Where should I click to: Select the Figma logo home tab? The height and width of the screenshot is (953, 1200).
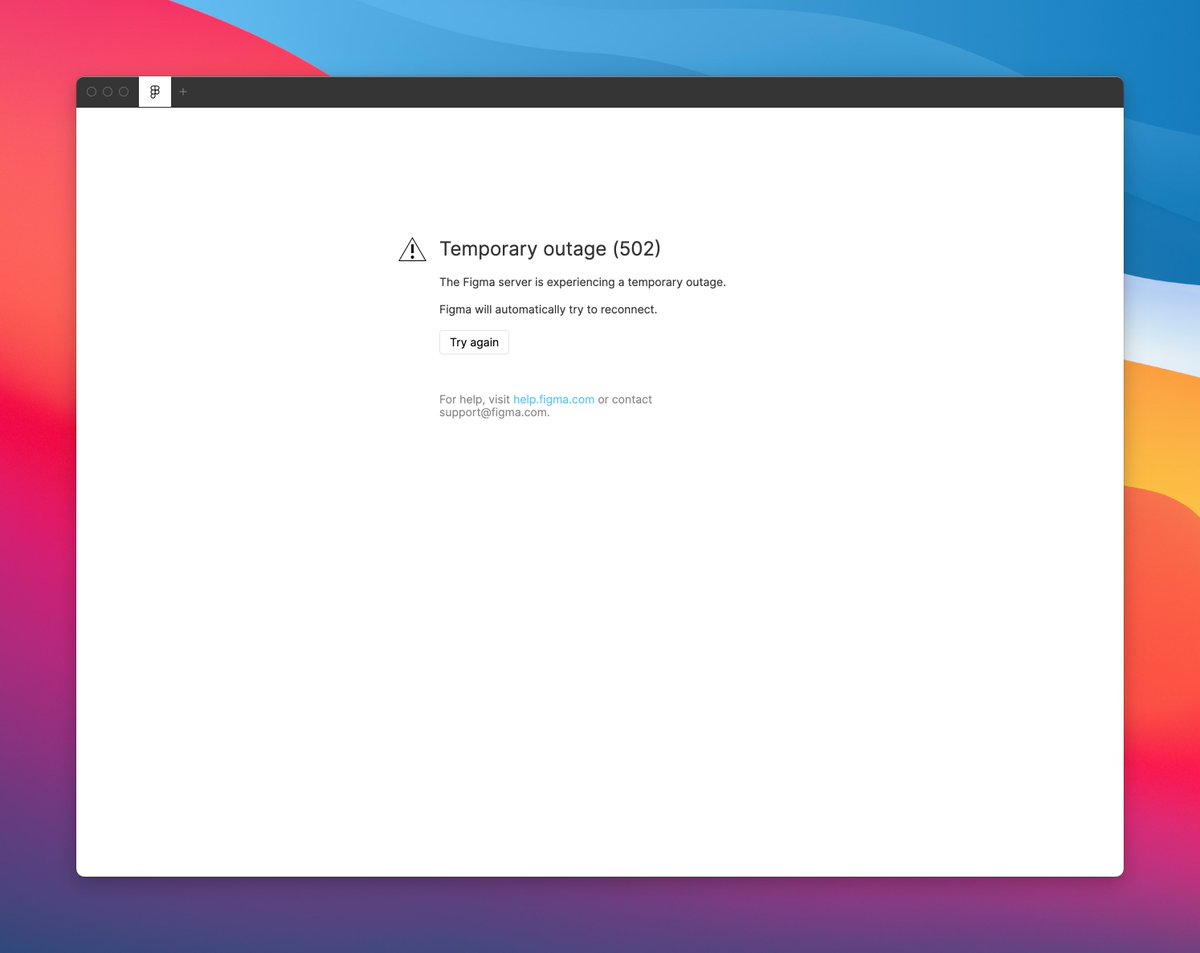click(x=155, y=92)
